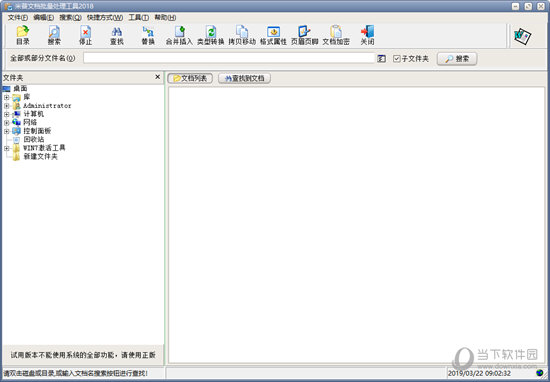Open the 快捷方式 shortcuts menu
Image resolution: width=550 pixels, height=382 pixels.
tap(105, 18)
